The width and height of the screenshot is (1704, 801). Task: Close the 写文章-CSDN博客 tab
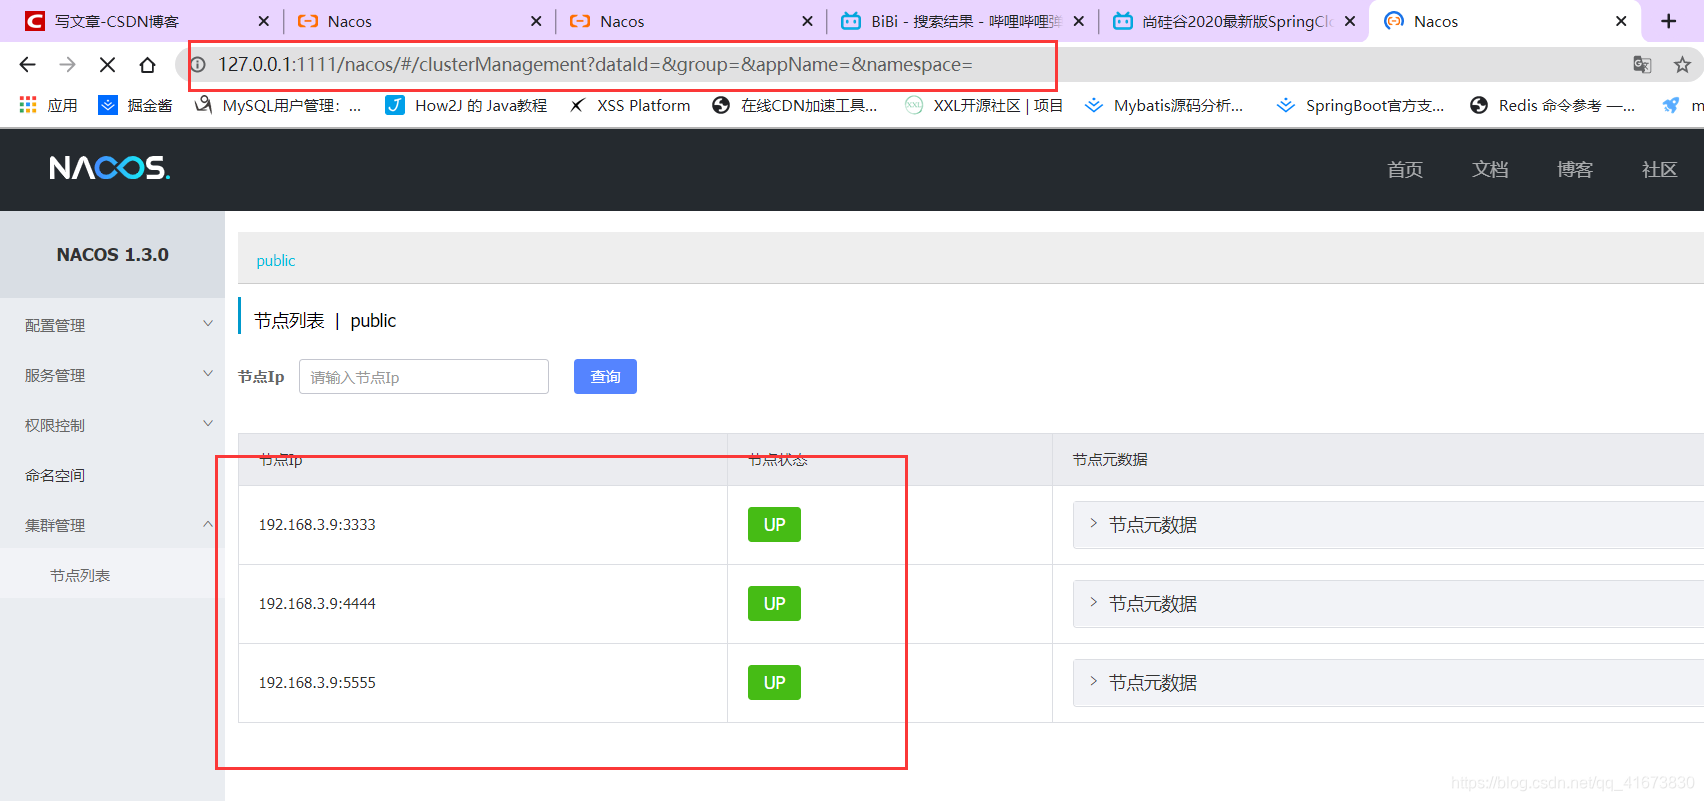tap(263, 21)
